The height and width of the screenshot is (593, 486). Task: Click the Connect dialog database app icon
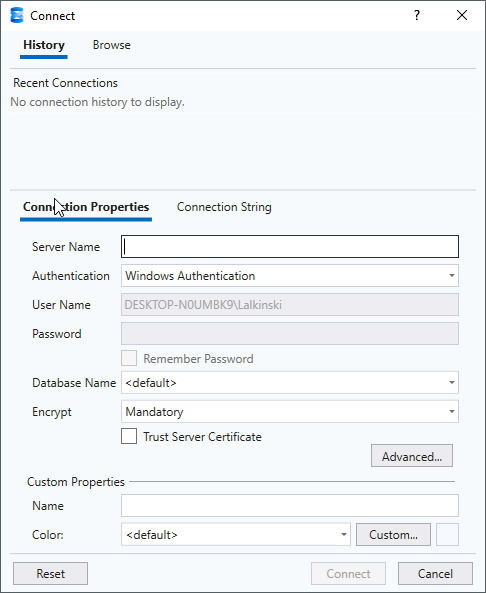click(x=17, y=16)
